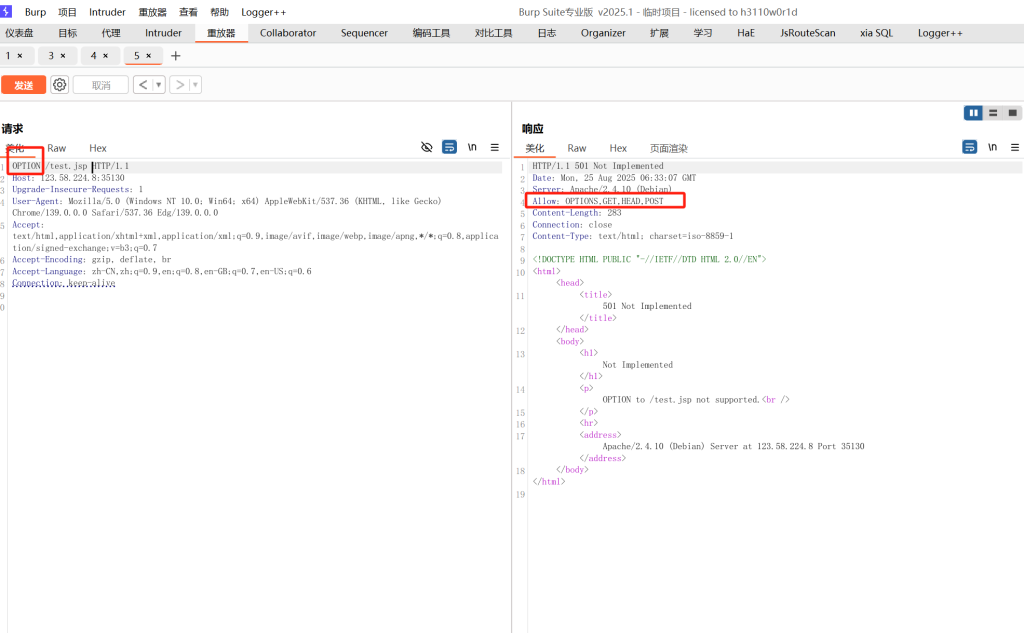Open request panel hamburger menu

pyautogui.click(x=495, y=147)
